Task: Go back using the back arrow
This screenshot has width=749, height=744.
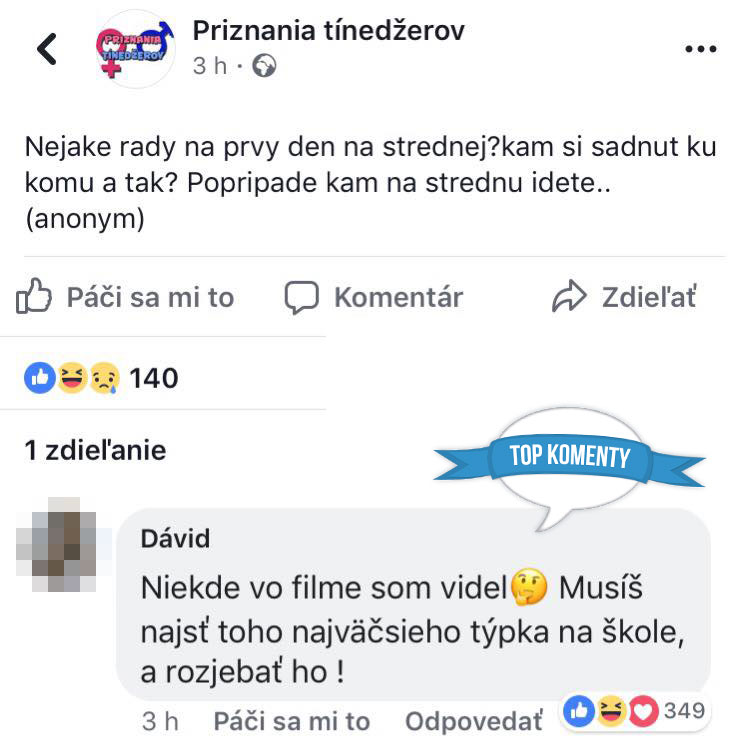Action: (x=47, y=48)
